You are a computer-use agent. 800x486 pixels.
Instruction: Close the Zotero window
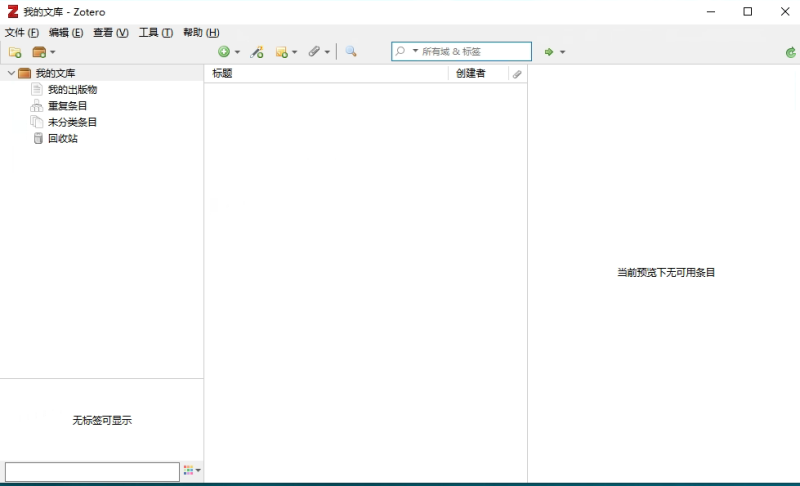coord(785,11)
